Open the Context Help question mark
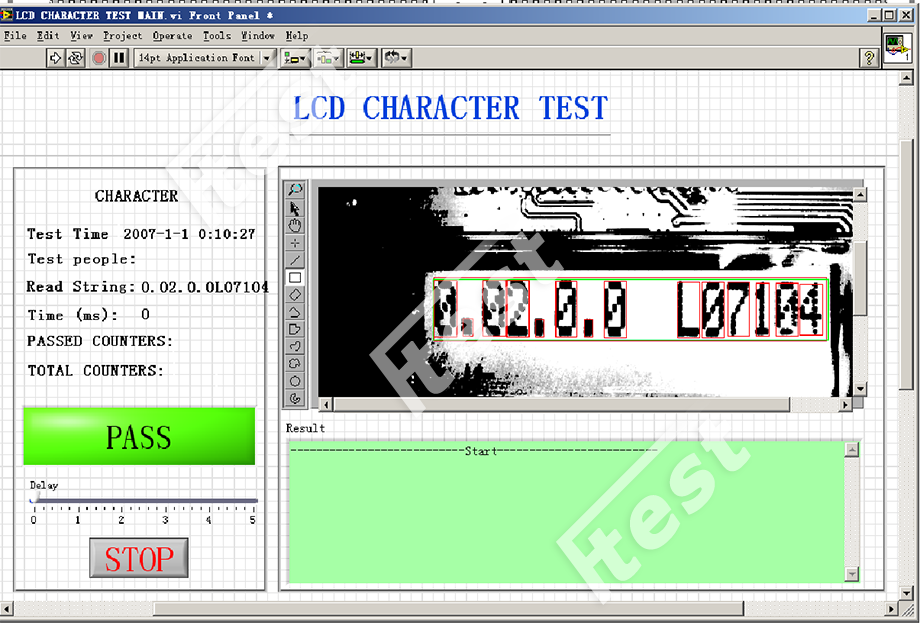The width and height of the screenshot is (920, 623). pos(869,58)
